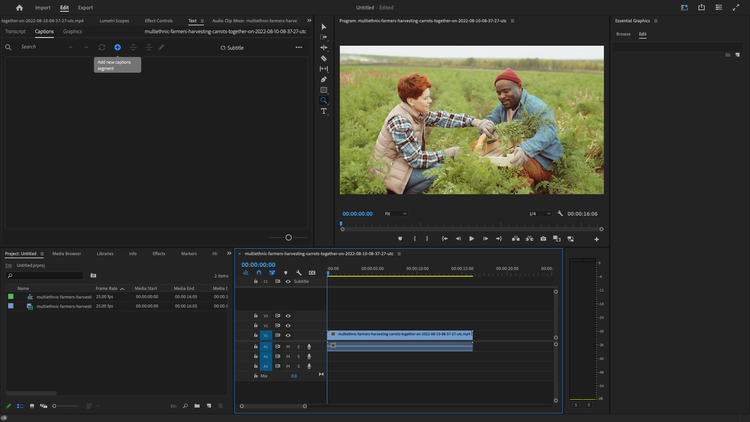Select the Type tool
Image resolution: width=750 pixels, height=422 pixels.
324,112
